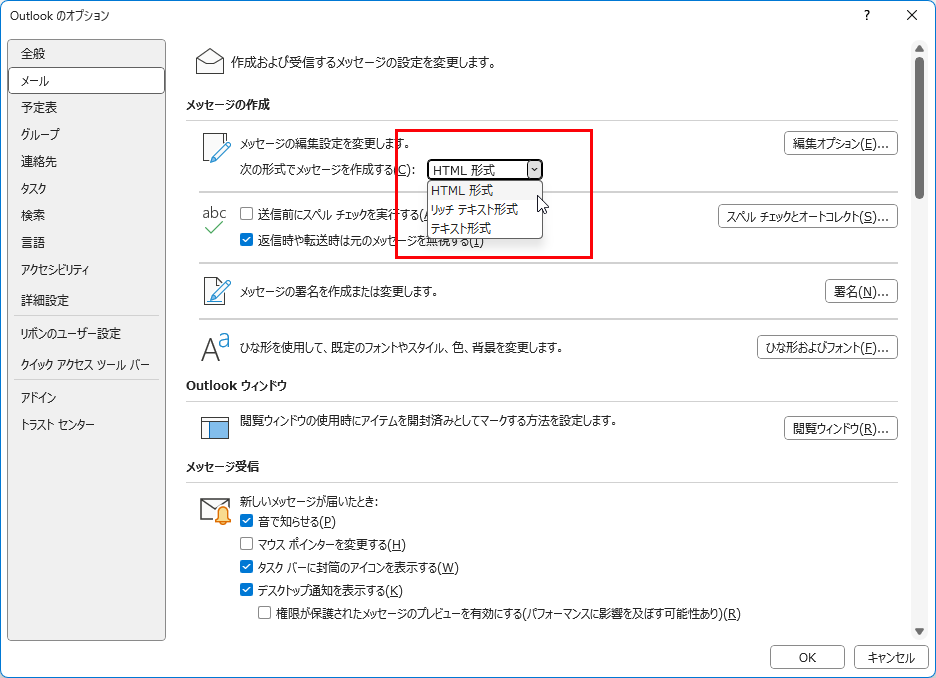This screenshot has height=678, width=936.
Task: Switch to the 予定表 category
Action: click(87, 107)
